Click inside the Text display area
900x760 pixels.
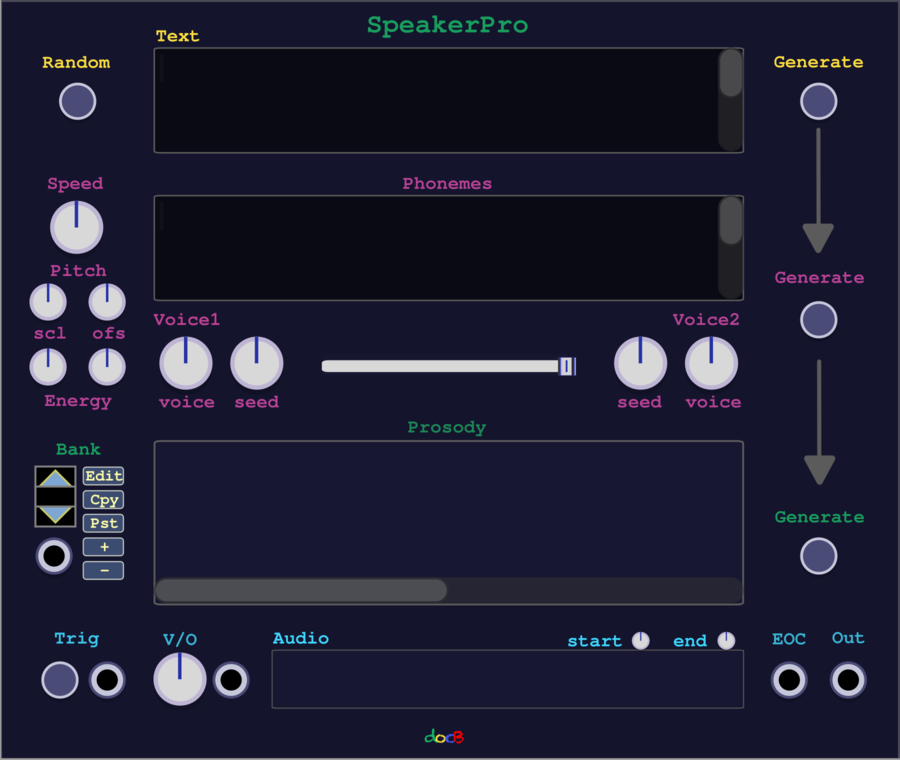[x=440, y=100]
